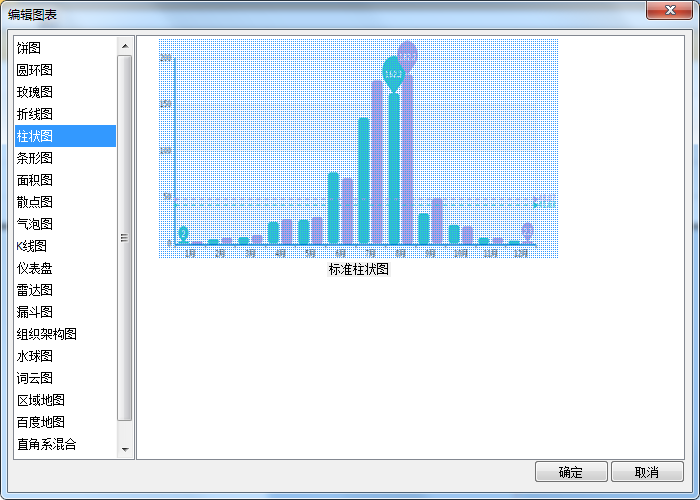700x500 pixels.
Task: Pick 雷达图 in the list
Action: click(36, 290)
